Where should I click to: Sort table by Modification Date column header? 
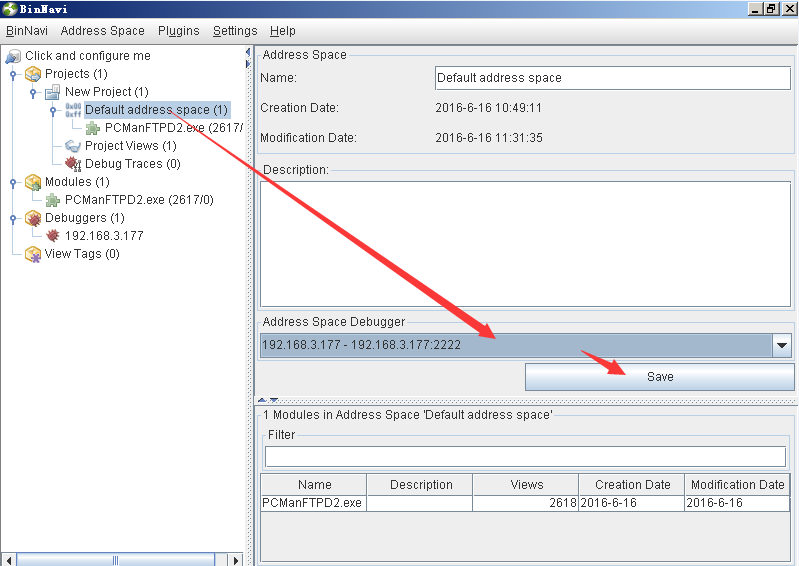[737, 484]
